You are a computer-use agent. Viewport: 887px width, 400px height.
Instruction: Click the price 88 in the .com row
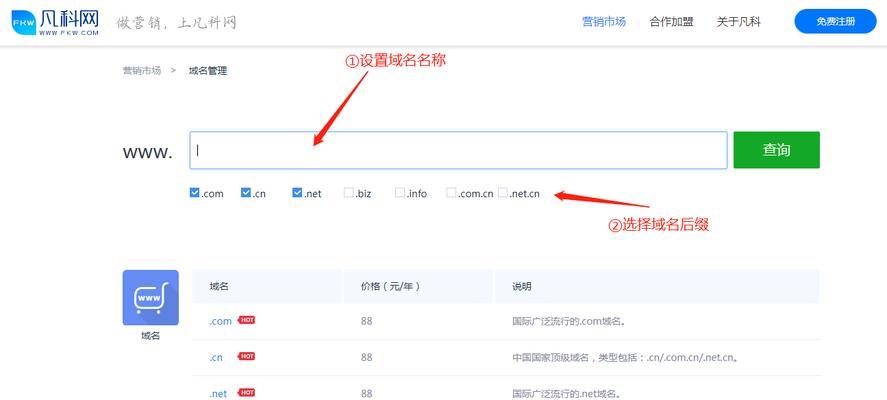point(367,321)
